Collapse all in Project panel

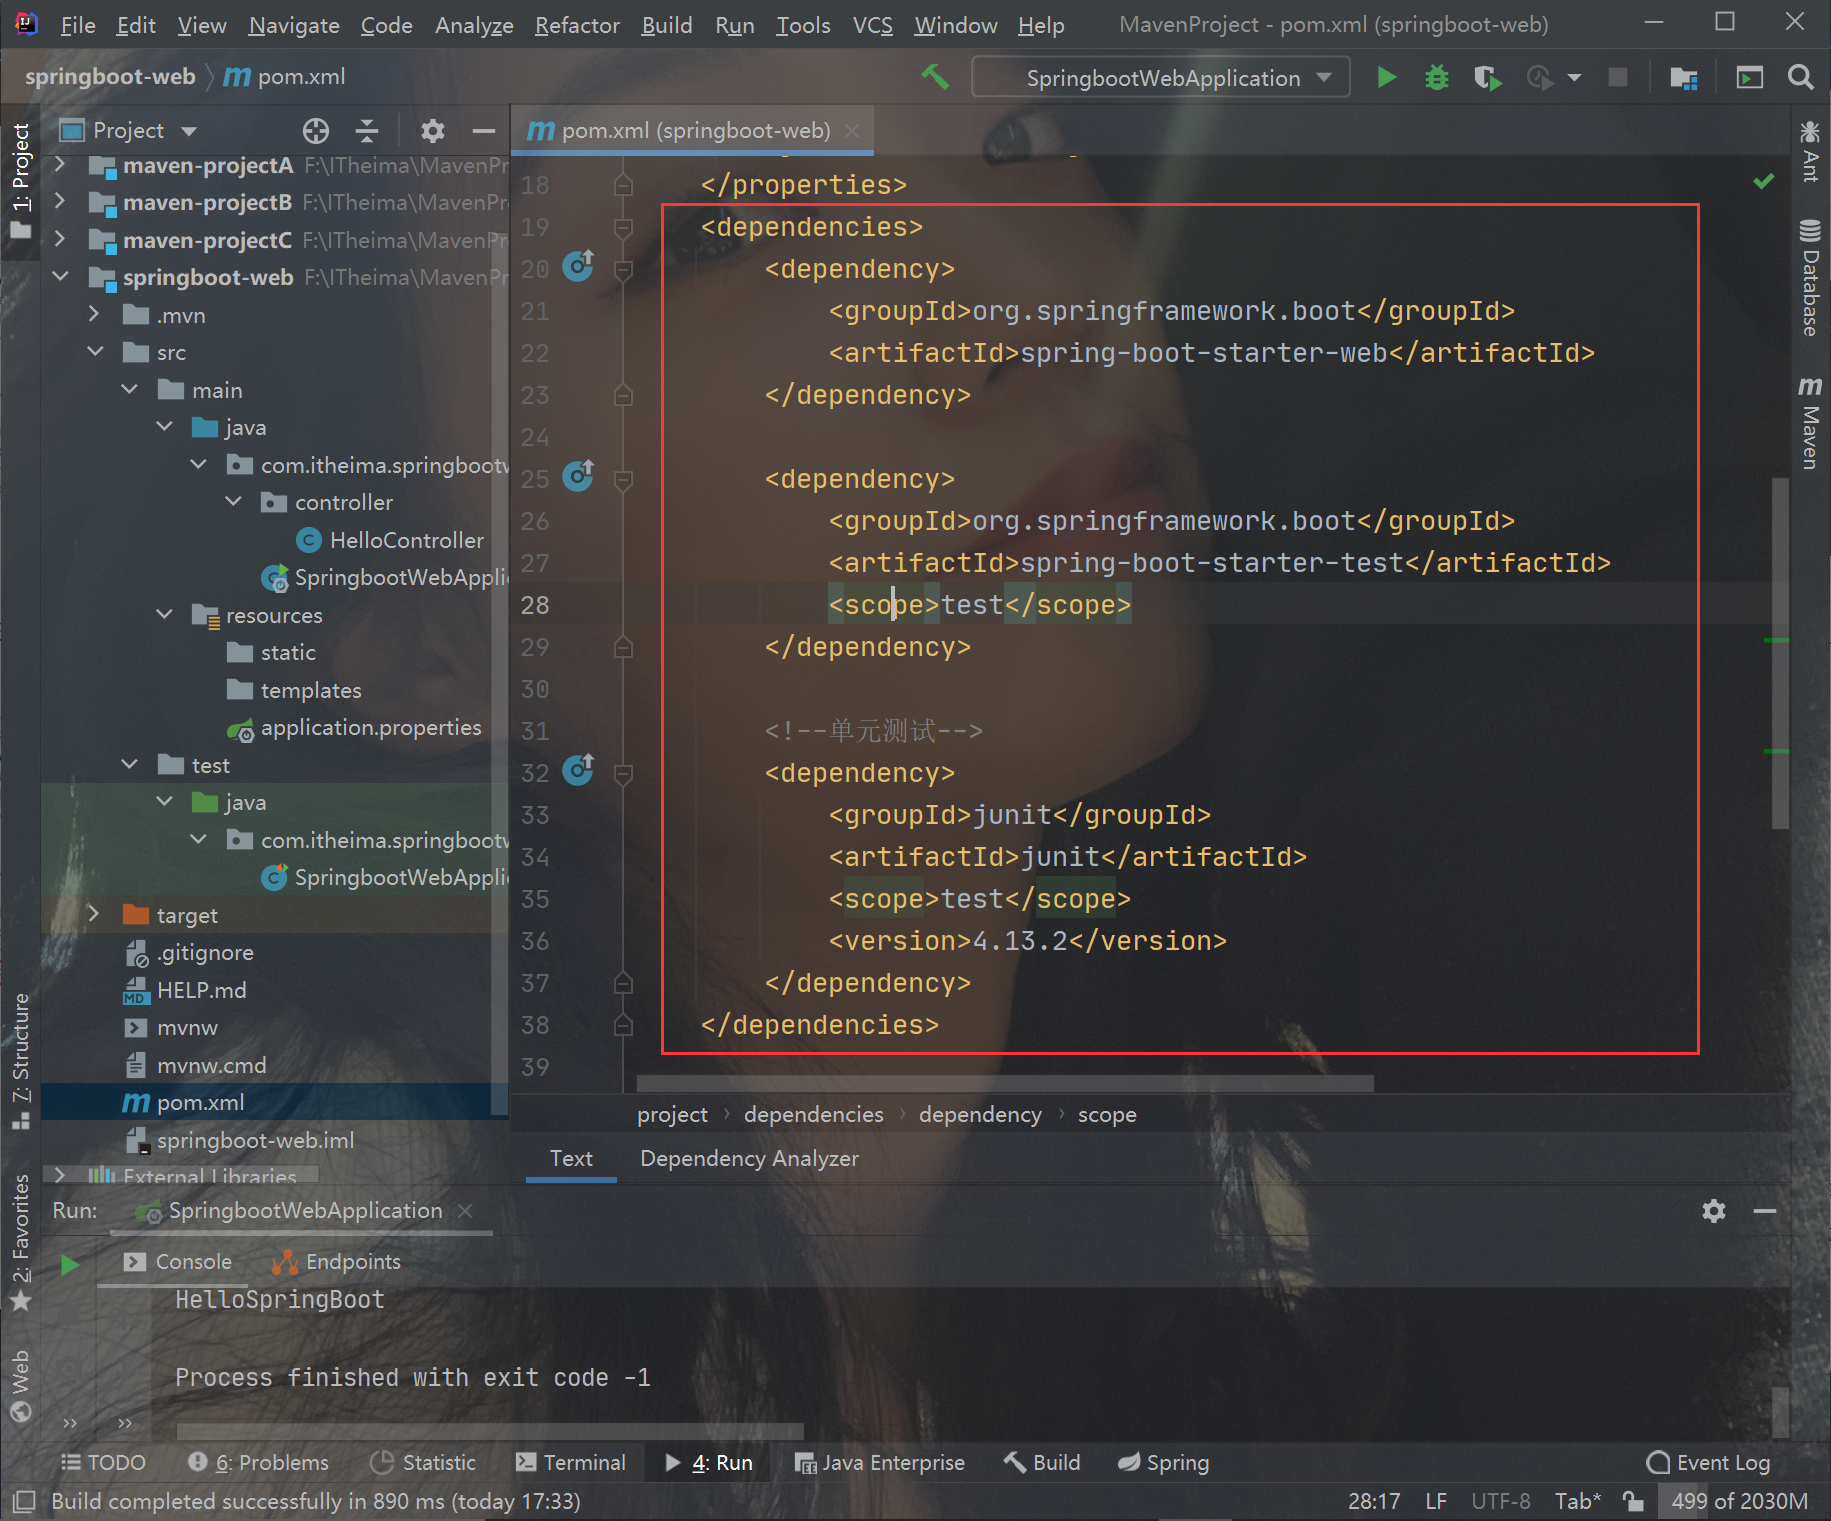[367, 130]
